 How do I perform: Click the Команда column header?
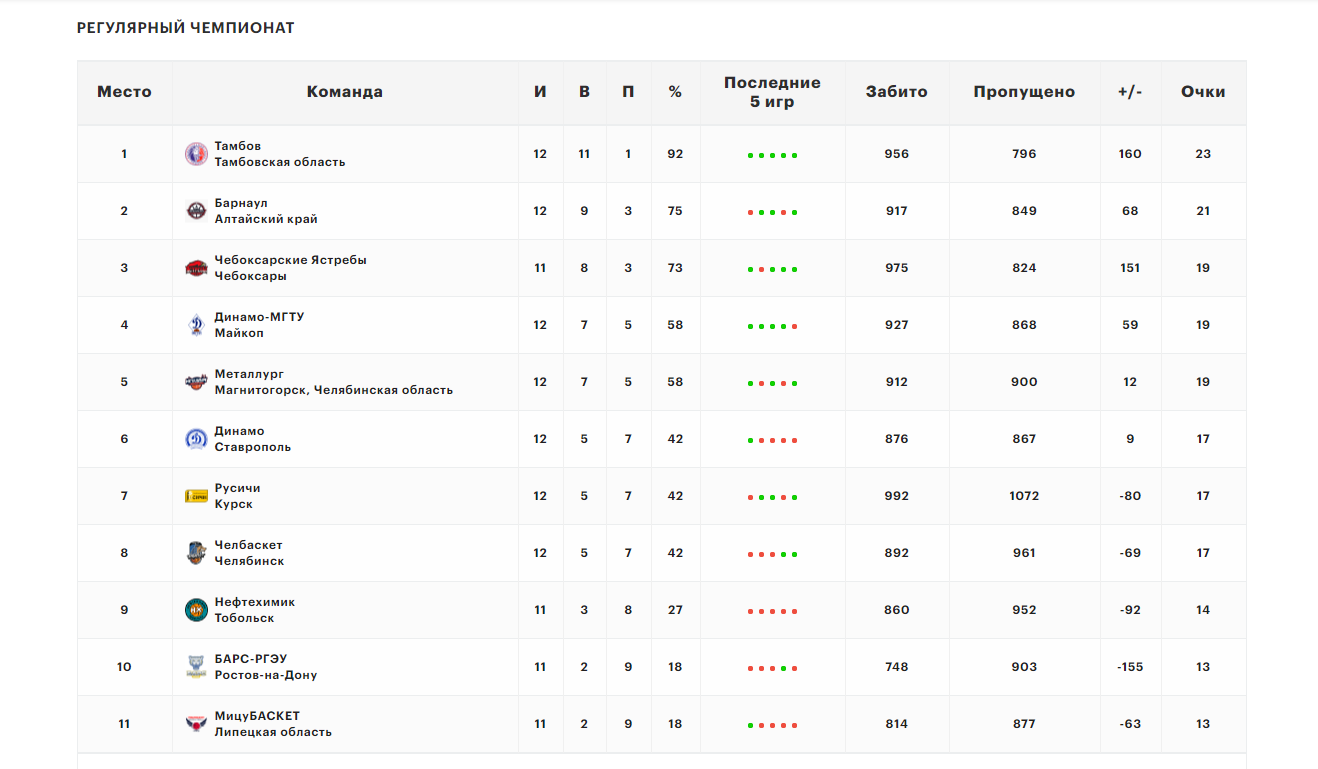point(345,92)
